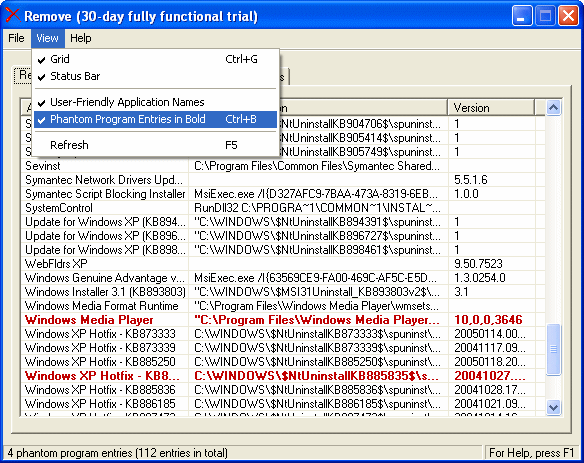
Task: Select Update for Windows XP KB894391 command
Action: coord(317,222)
